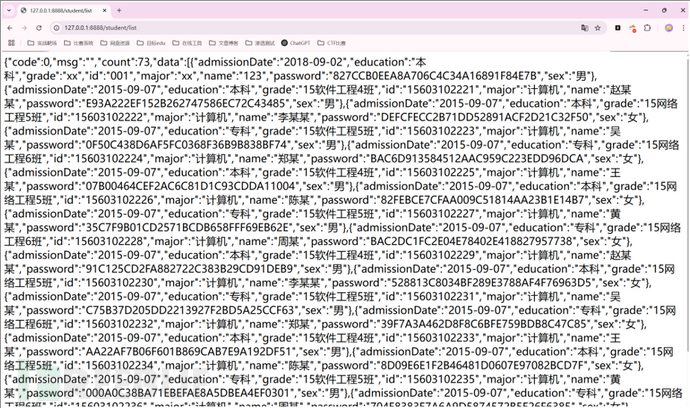
Task: Open the CTF比赛 bookmark folder
Action: pyautogui.click(x=331, y=43)
